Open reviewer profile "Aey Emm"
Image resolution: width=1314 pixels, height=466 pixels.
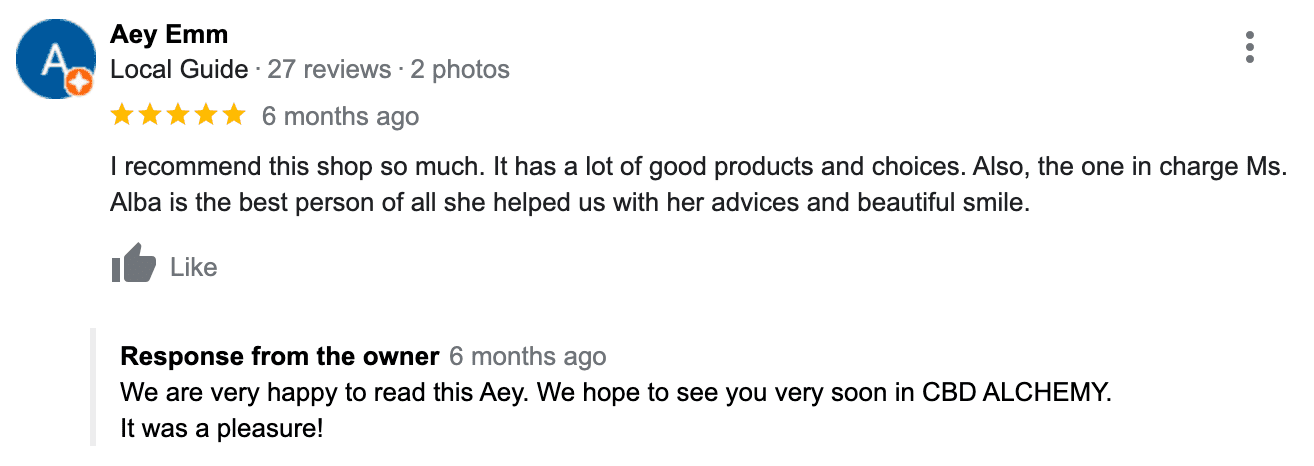coord(169,35)
